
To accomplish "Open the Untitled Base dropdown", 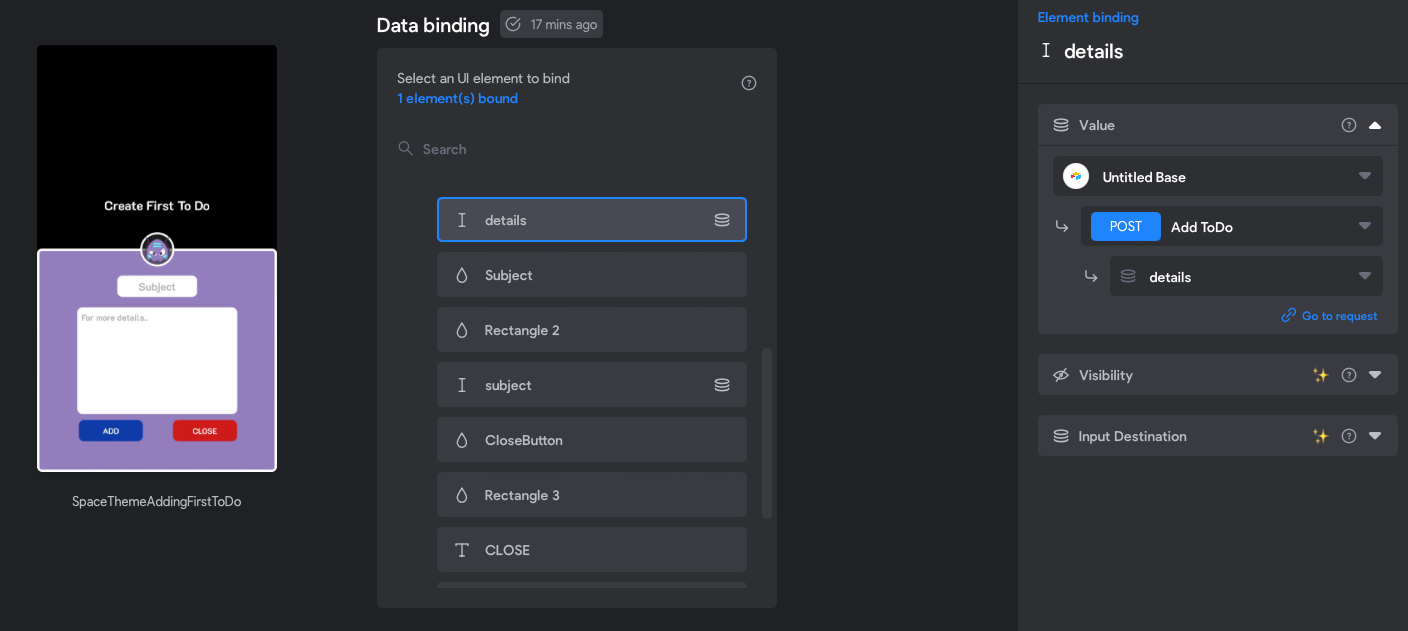I will tap(1218, 176).
